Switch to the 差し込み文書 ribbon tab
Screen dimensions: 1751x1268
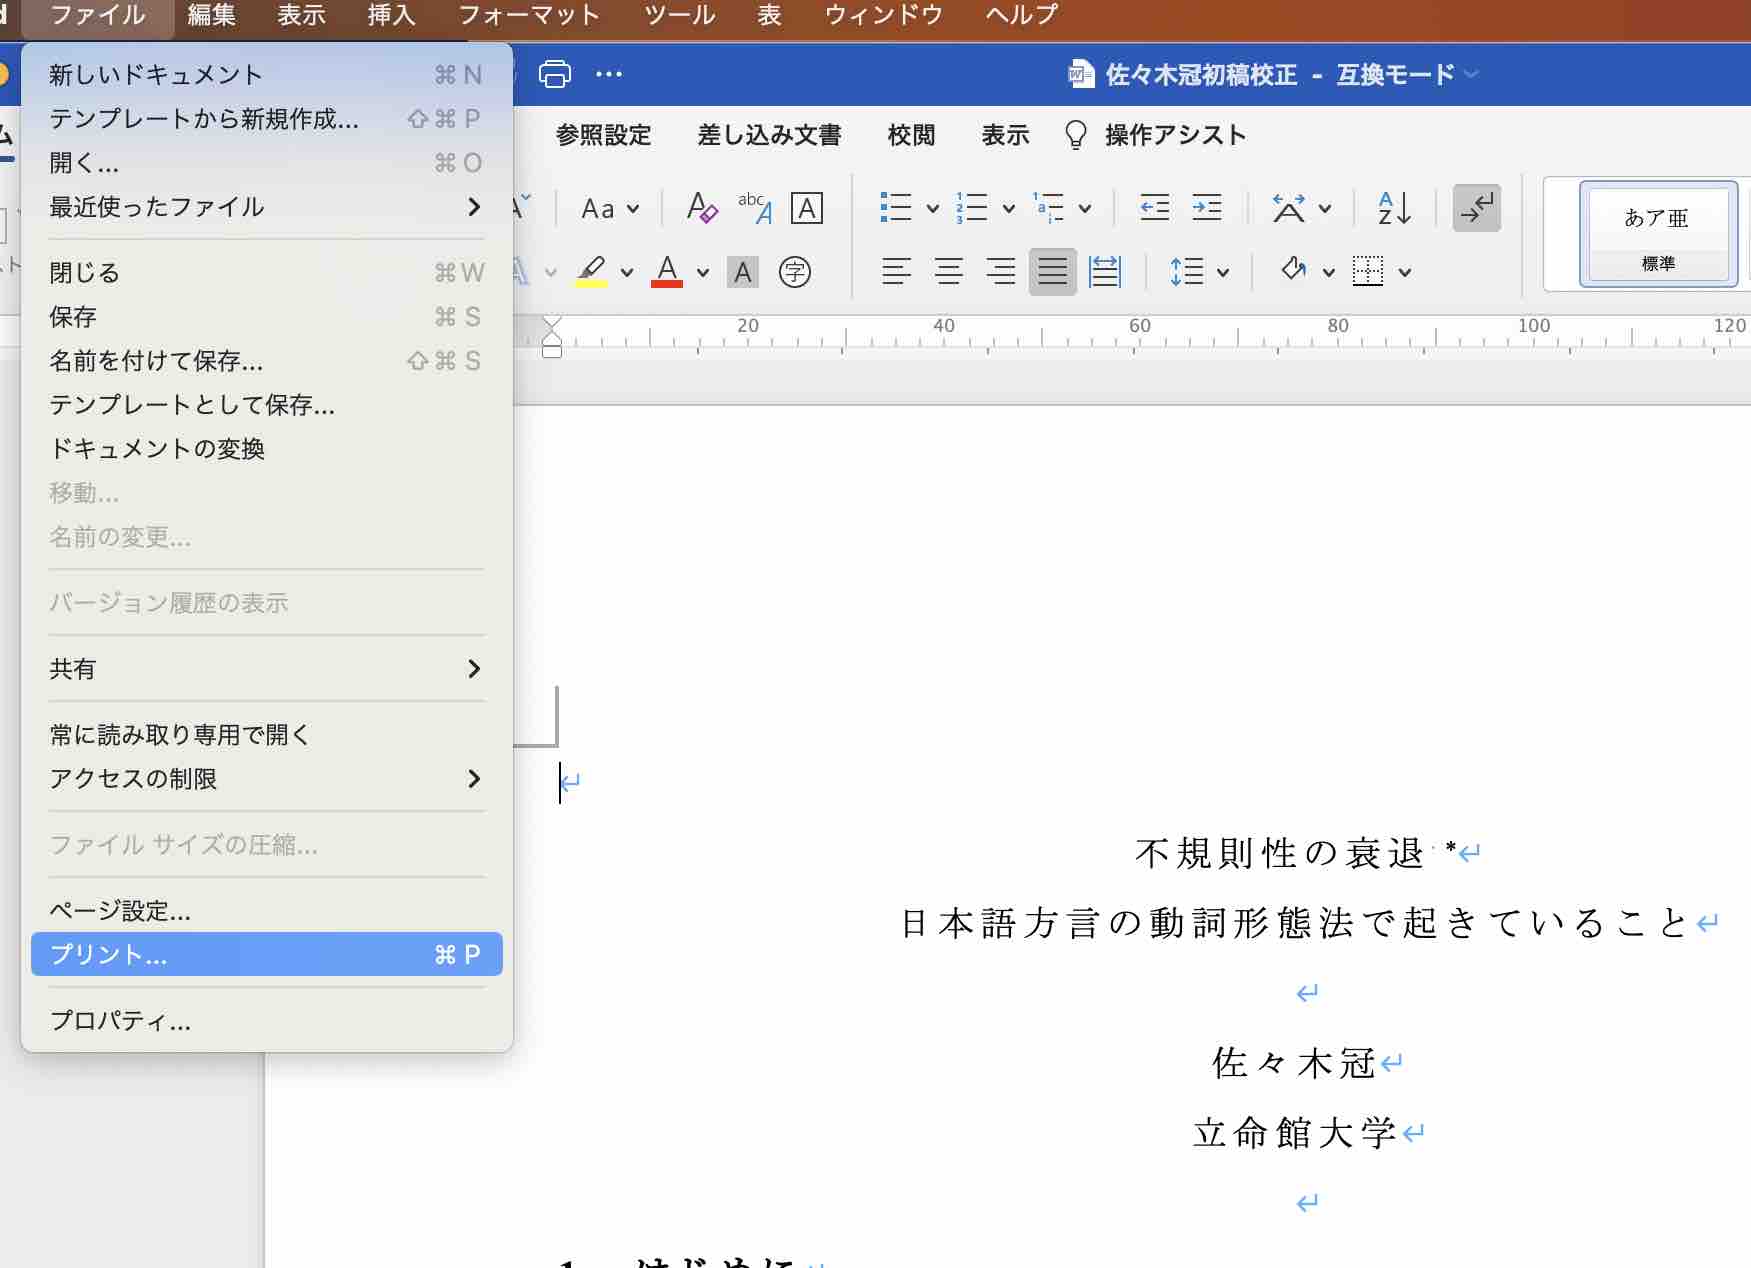click(x=770, y=135)
